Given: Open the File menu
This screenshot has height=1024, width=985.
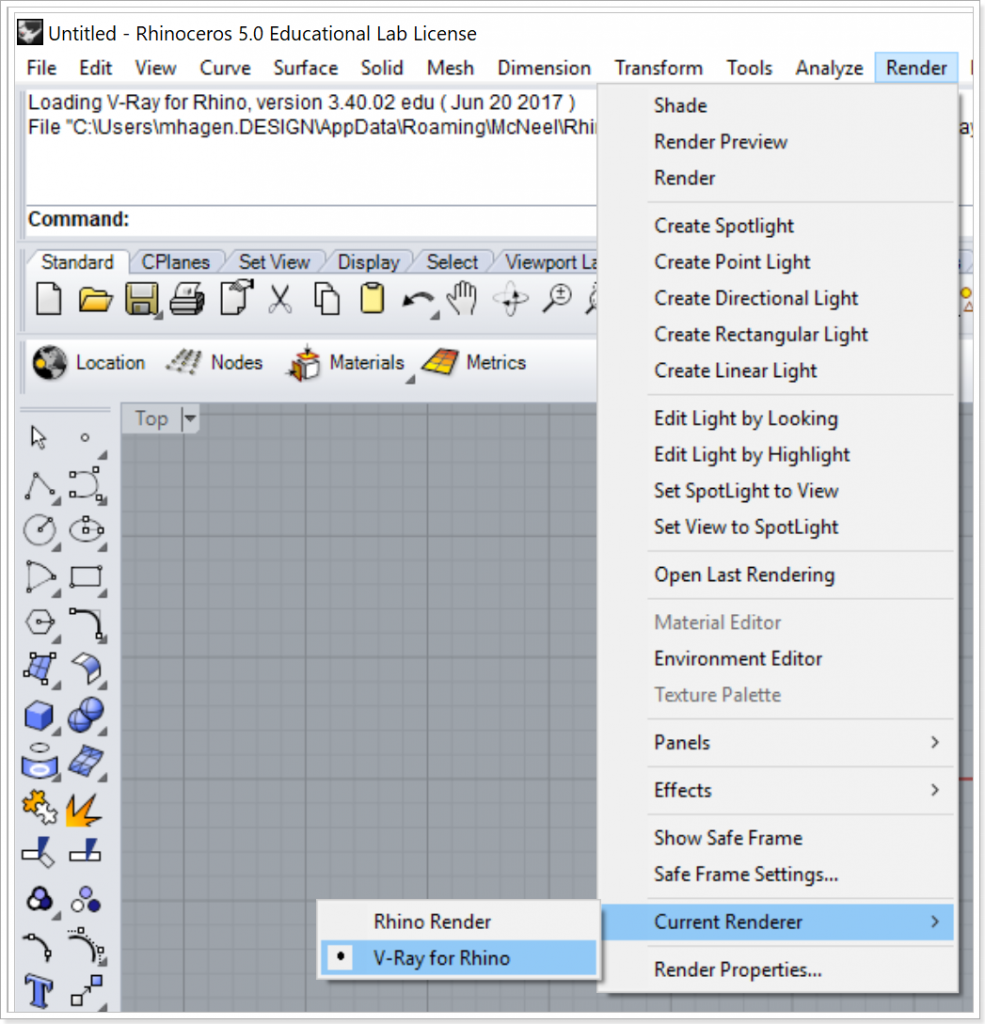Looking at the screenshot, I should point(41,68).
